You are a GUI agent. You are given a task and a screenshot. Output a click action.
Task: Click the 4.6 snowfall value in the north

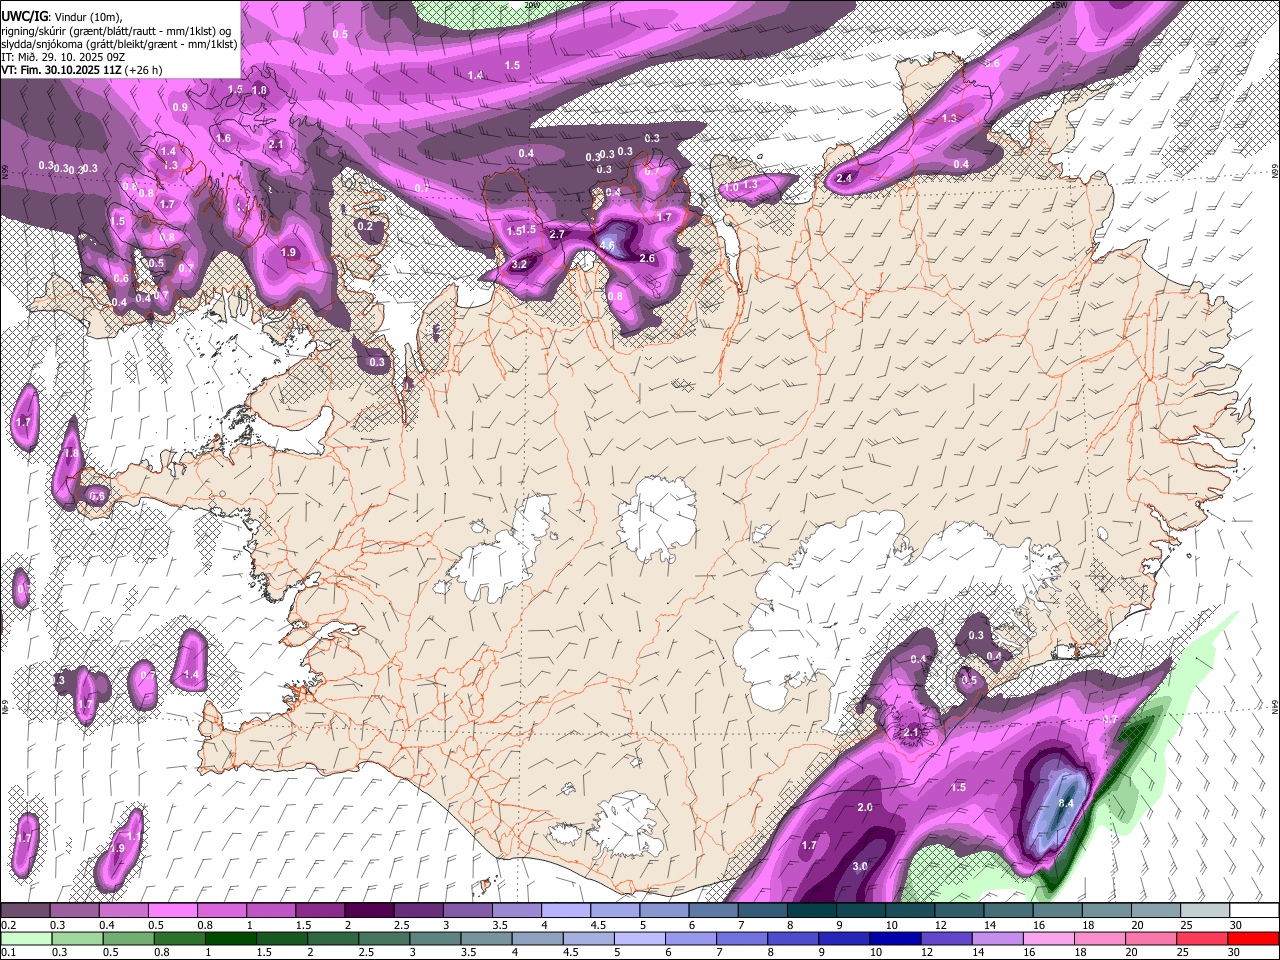[x=607, y=245]
